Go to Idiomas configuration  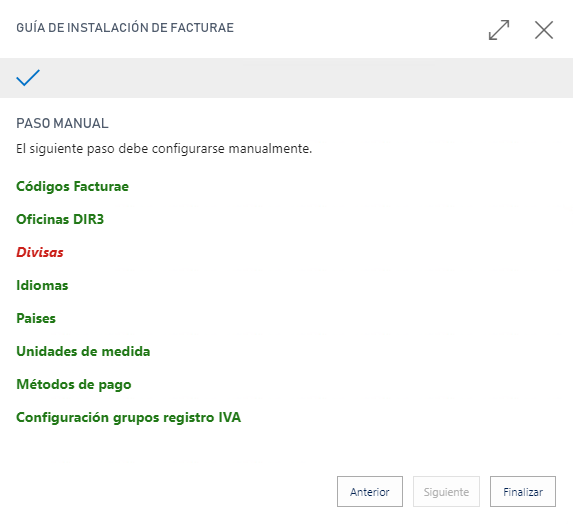tap(42, 285)
